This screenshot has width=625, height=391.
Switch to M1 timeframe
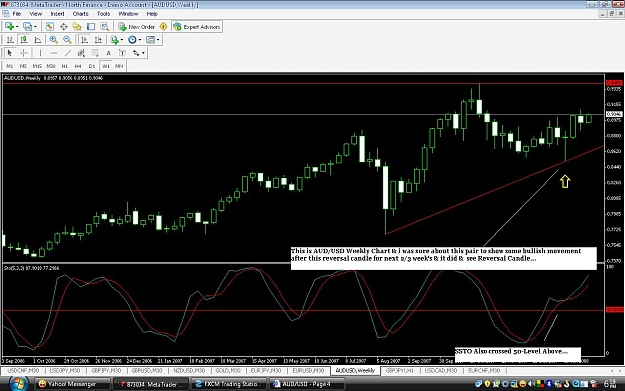click(x=10, y=66)
